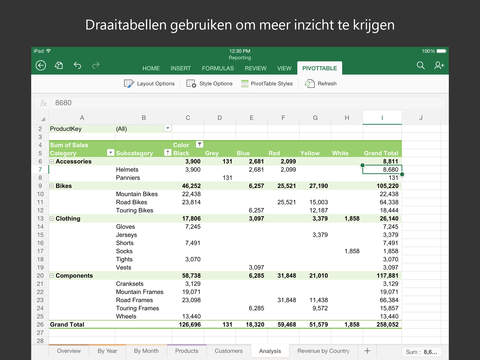Open Layout Options
480x360 pixels.
click(x=149, y=84)
